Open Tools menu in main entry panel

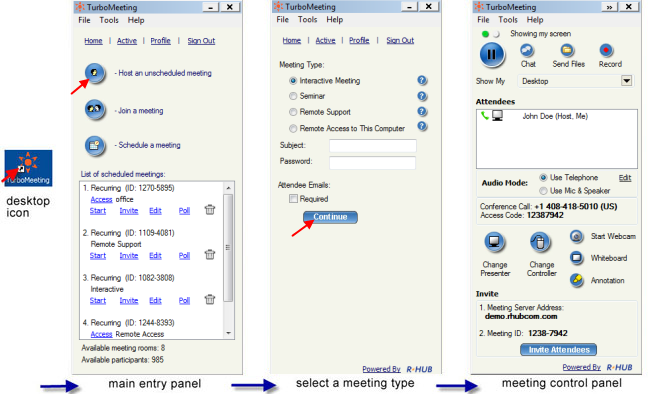point(109,20)
